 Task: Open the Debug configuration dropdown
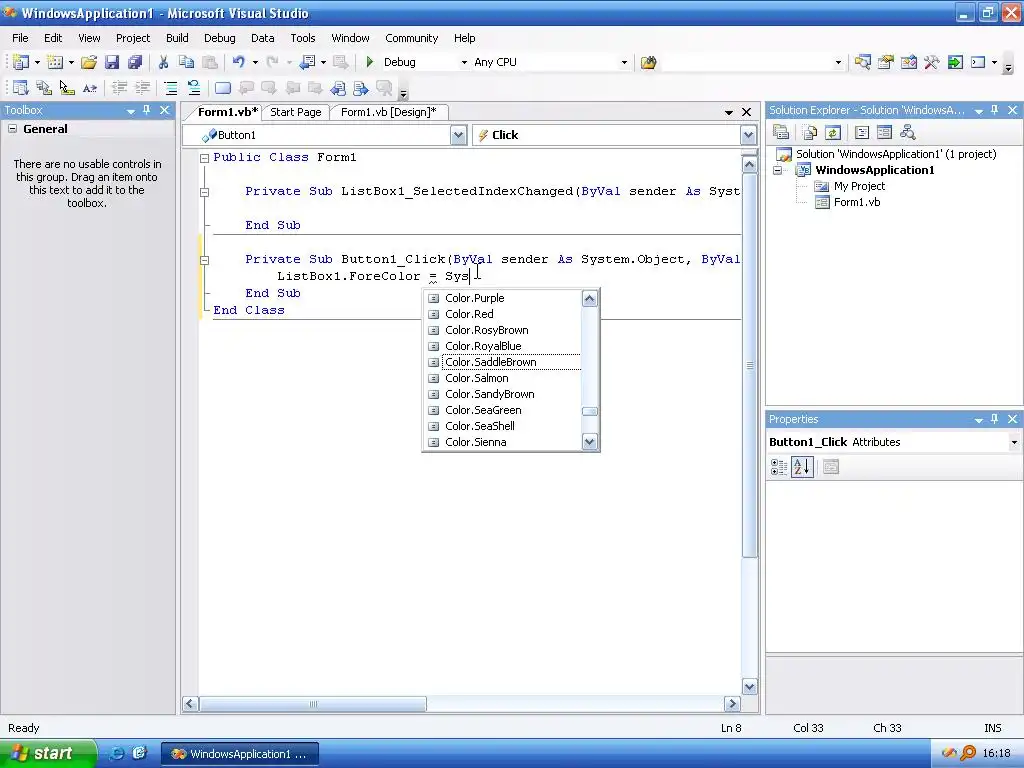(x=464, y=63)
